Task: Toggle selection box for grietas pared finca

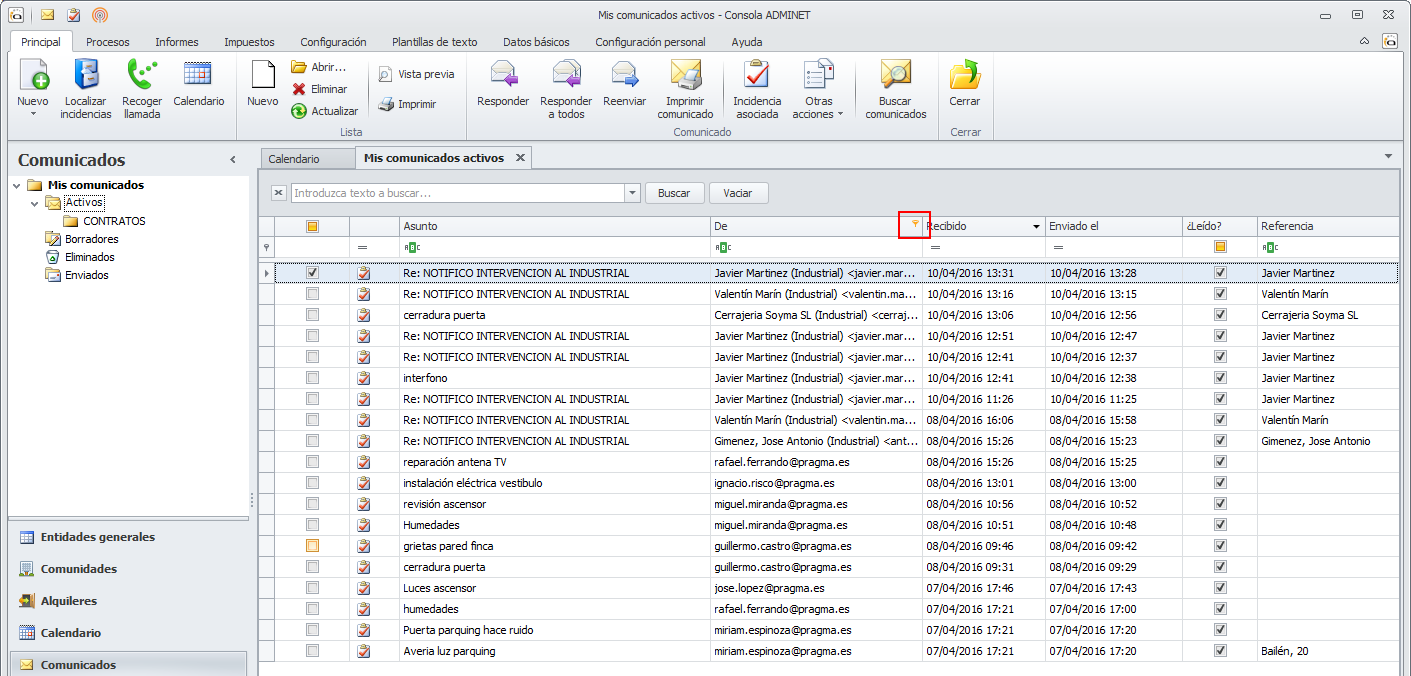Action: 313,546
